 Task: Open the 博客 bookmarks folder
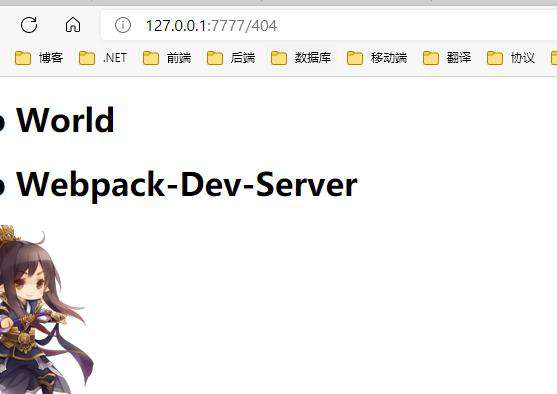tap(39, 58)
